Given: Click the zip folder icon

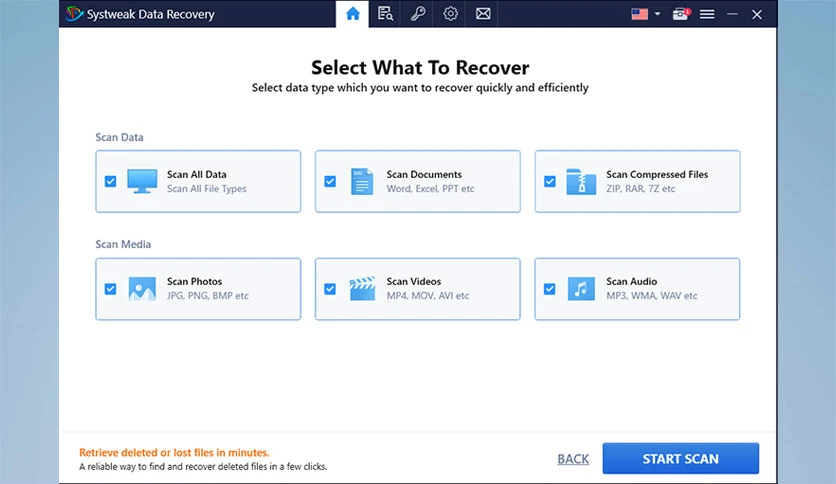Looking at the screenshot, I should pos(581,181).
